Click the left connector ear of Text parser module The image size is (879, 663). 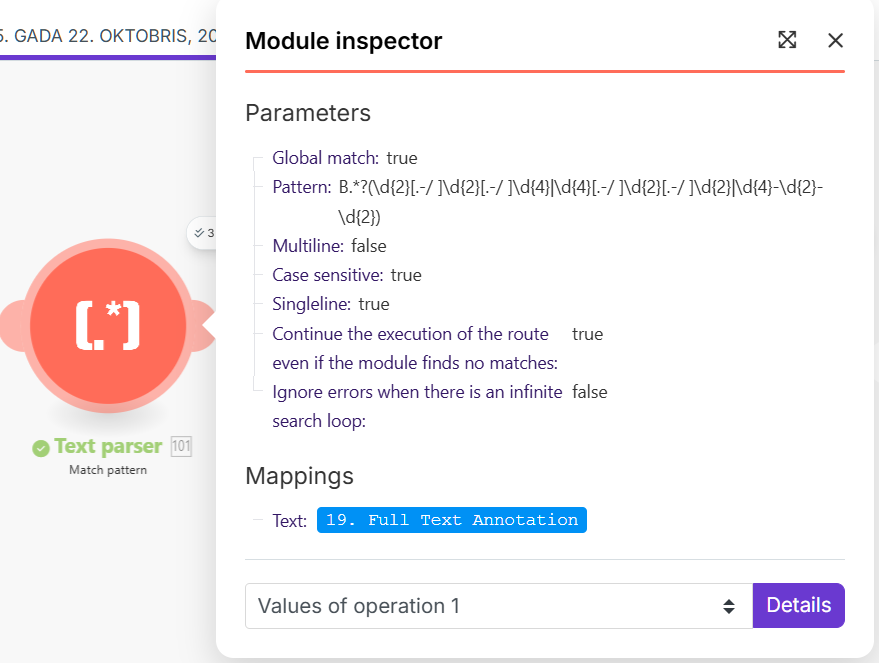coord(13,325)
